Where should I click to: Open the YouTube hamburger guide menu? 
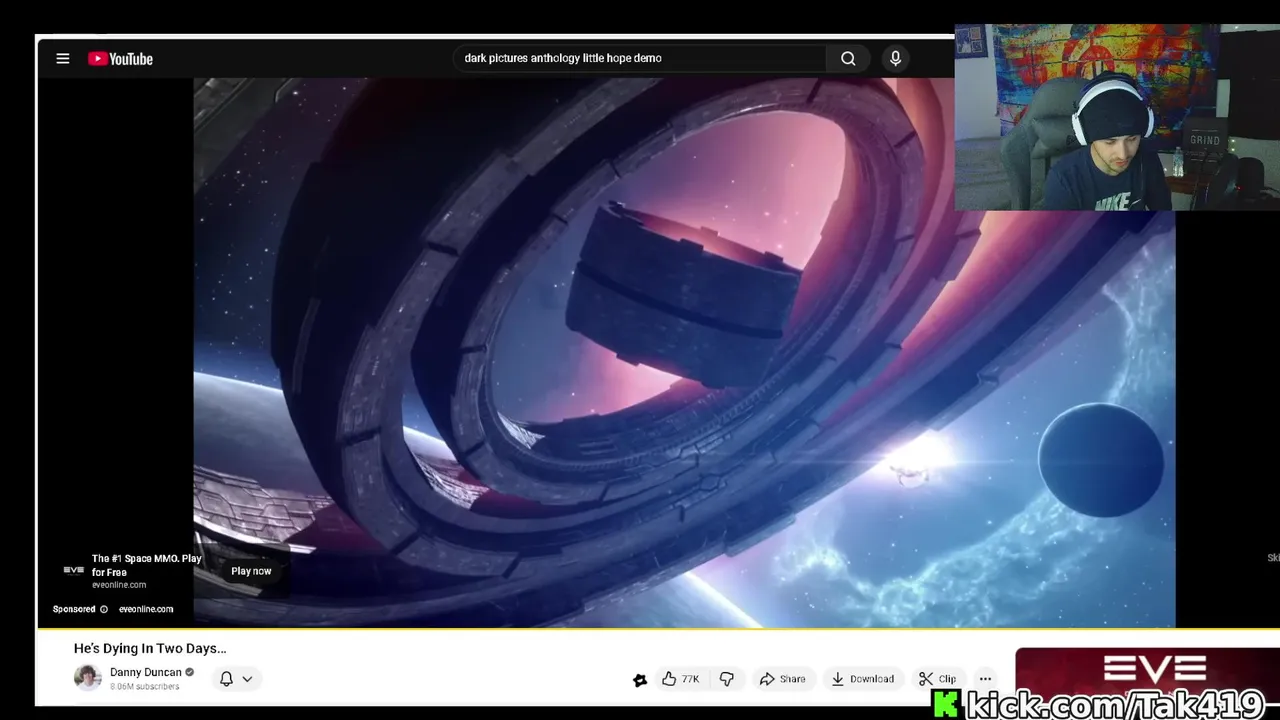(x=62, y=59)
